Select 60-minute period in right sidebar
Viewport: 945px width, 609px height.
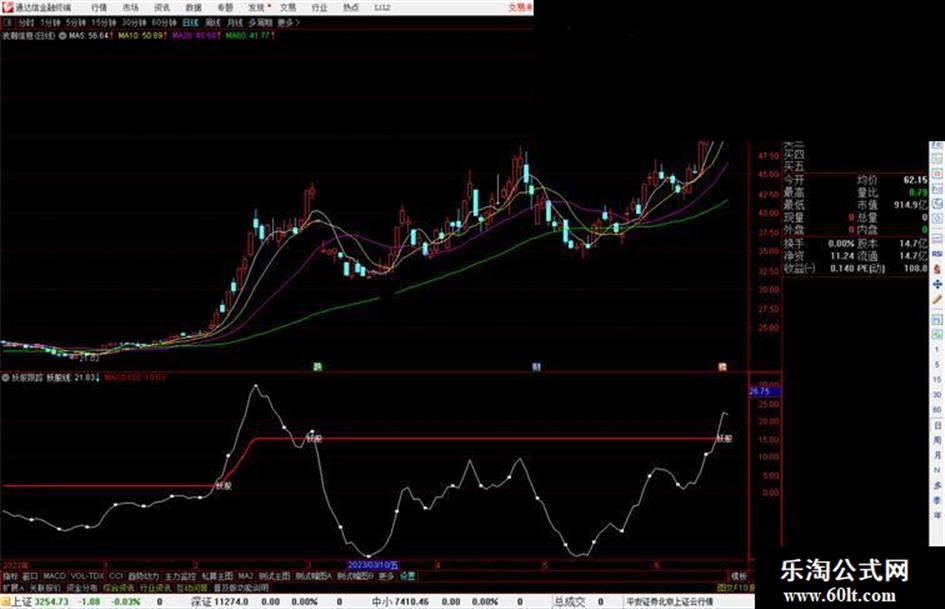[x=937, y=409]
